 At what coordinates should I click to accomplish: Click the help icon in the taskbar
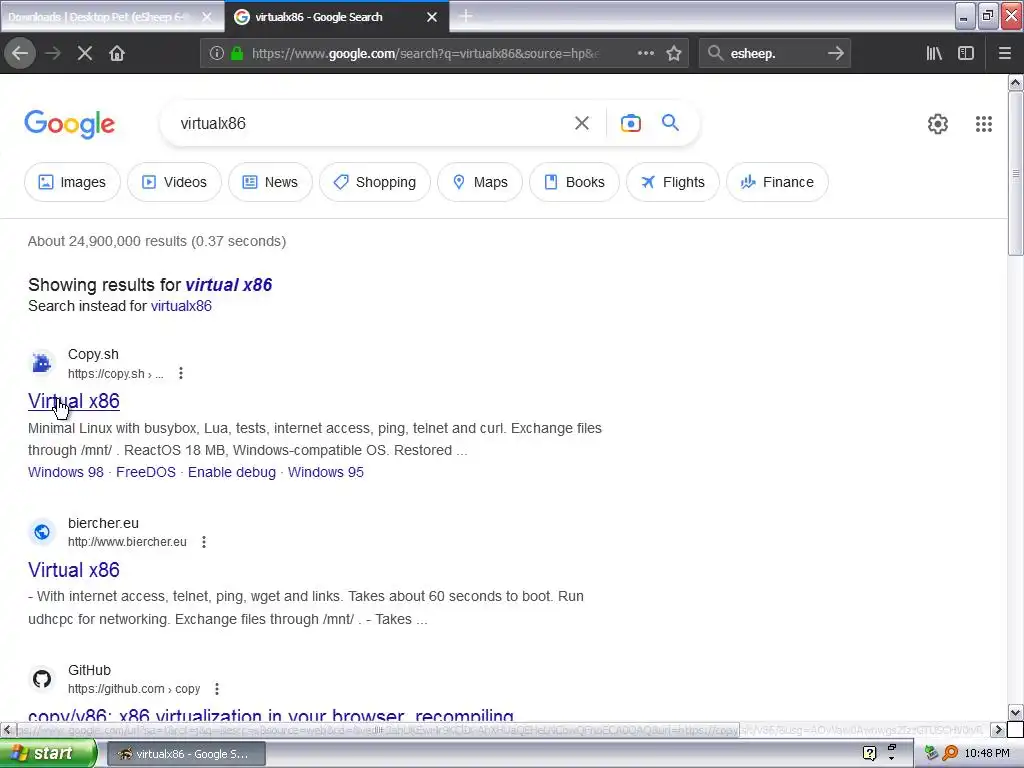click(869, 753)
